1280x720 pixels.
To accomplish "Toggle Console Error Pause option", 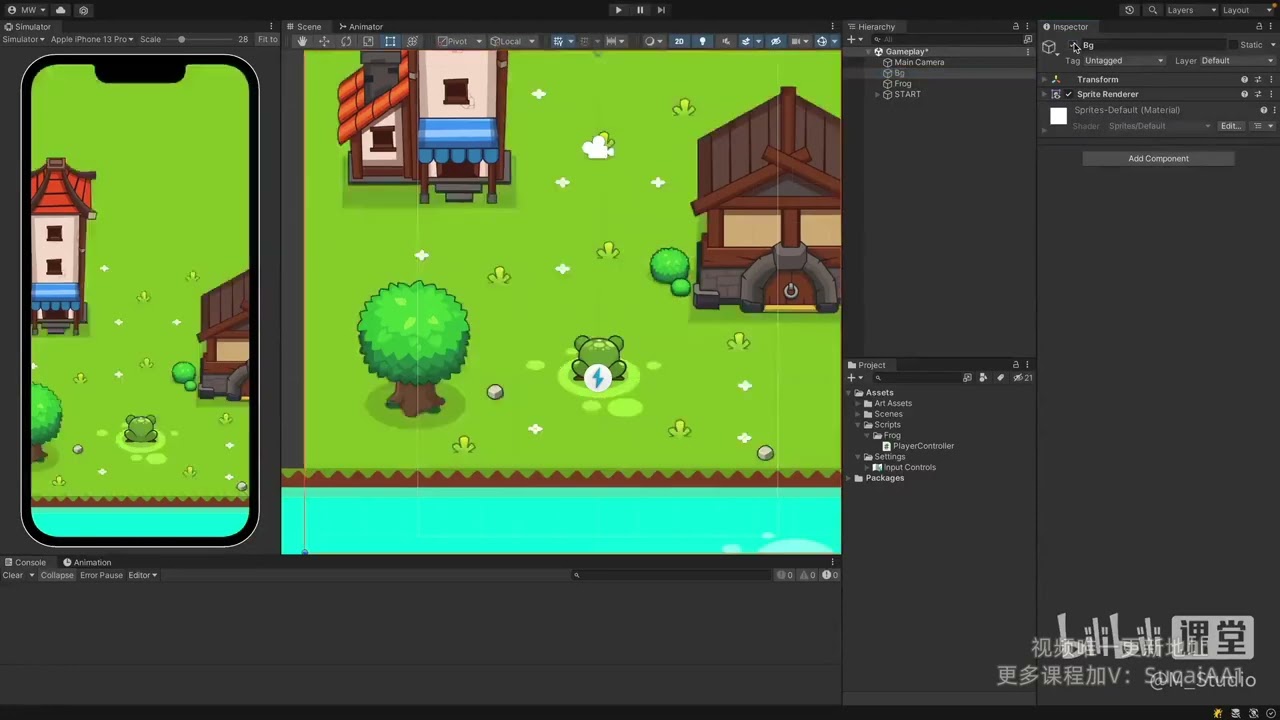I will 101,575.
